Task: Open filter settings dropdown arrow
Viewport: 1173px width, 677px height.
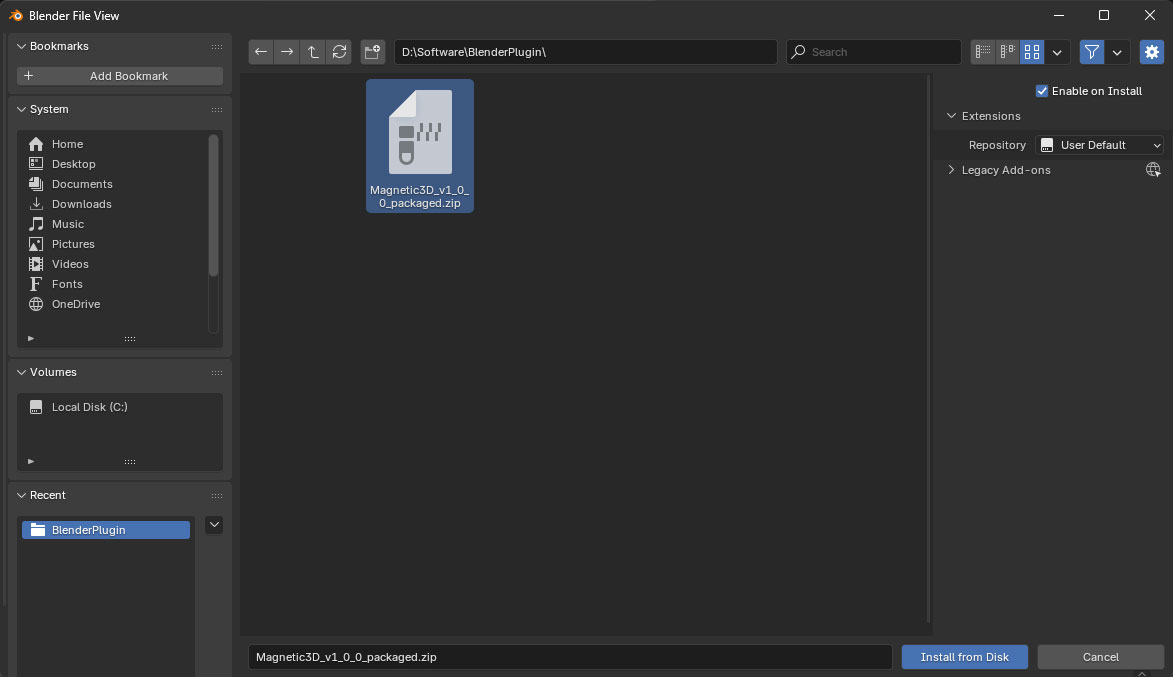Action: 1117,52
